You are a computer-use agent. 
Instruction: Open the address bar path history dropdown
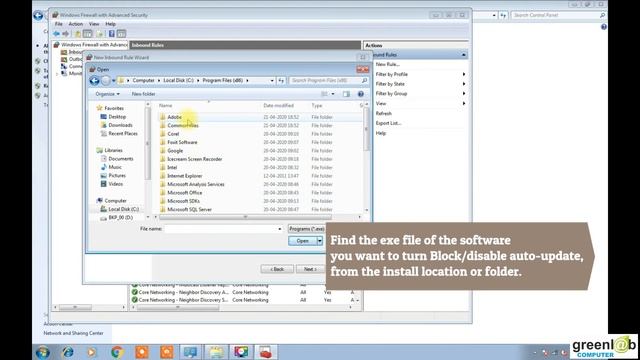tap(272, 81)
